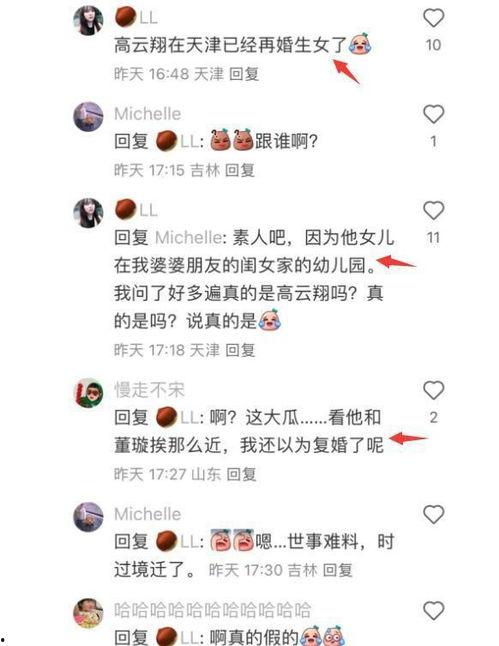The width and height of the screenshot is (499, 646).
Task: Like LL's reply with 11 likes
Action: click(433, 211)
